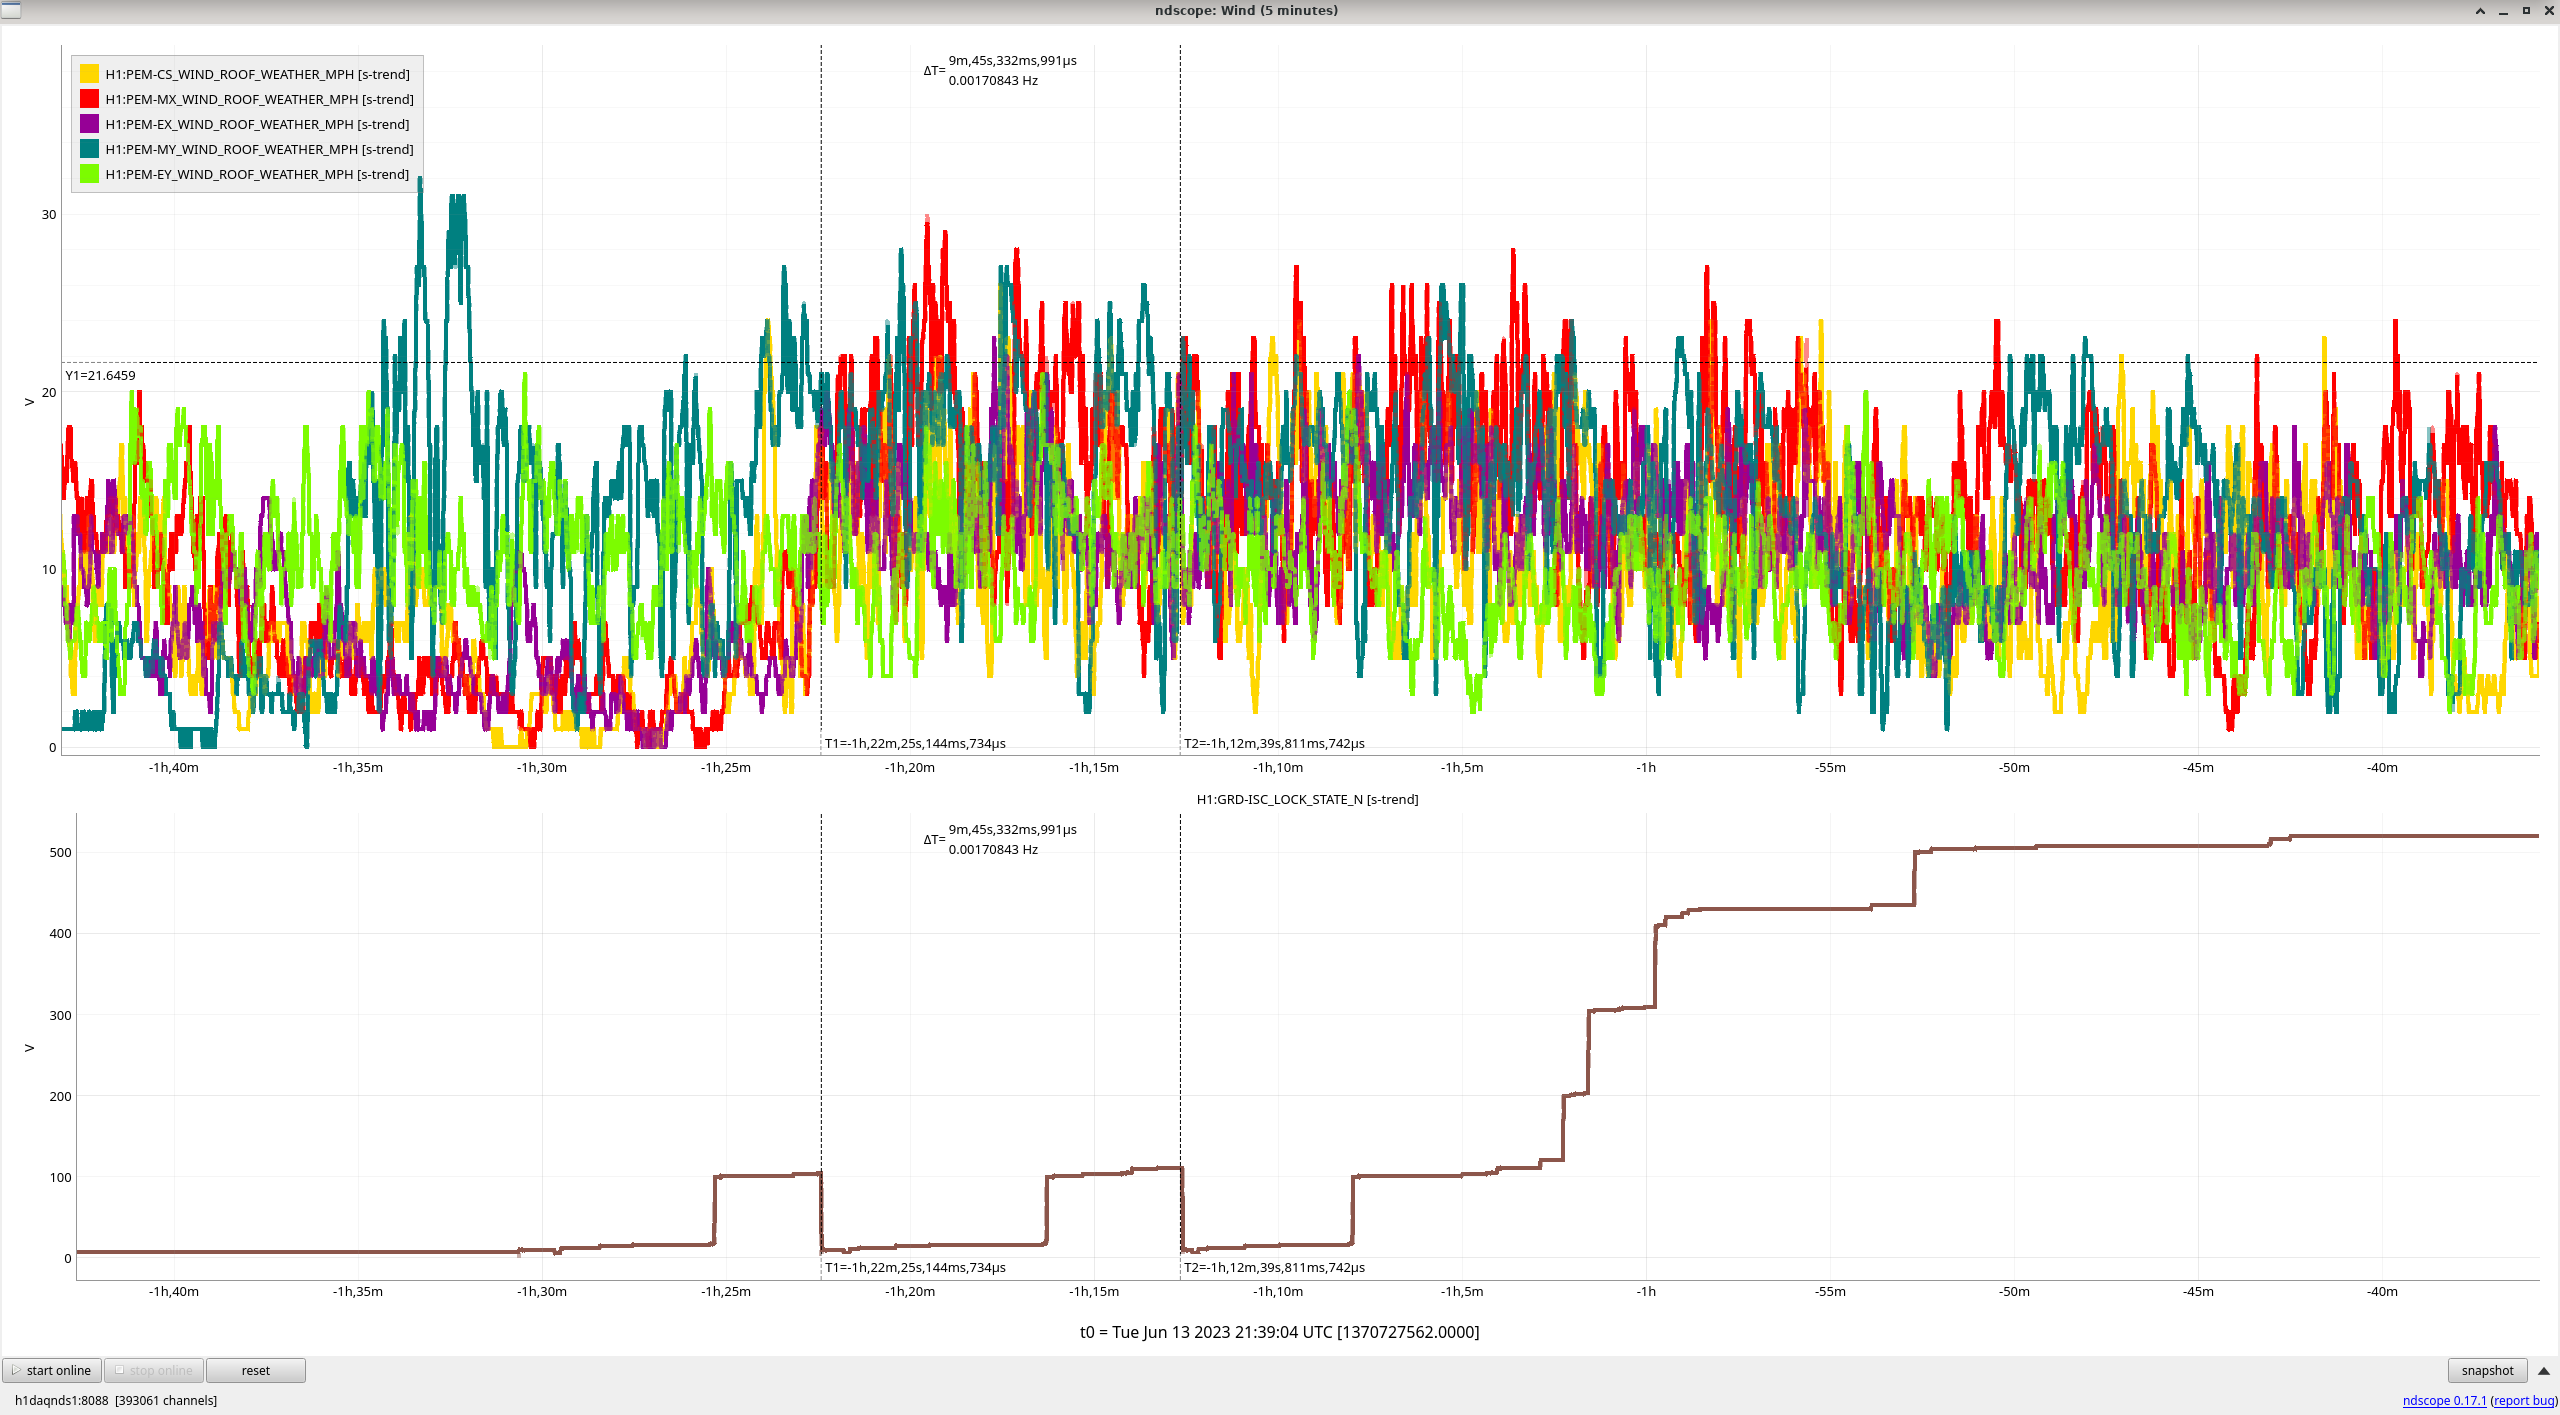Click the T1 cursor label in wind plot
This screenshot has height=1415, width=2560.
tap(915, 743)
